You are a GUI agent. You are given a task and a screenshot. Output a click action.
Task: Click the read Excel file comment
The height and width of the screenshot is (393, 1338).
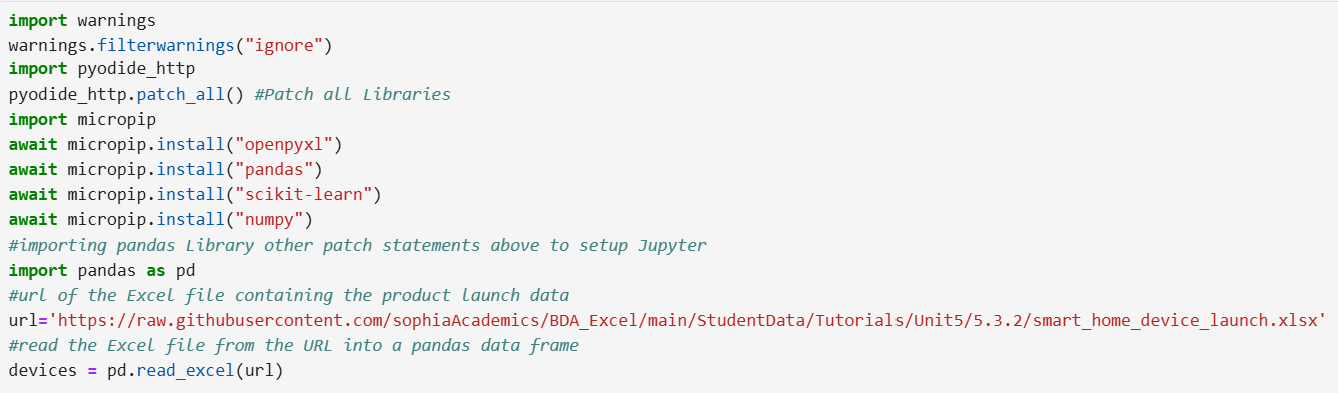pos(294,345)
